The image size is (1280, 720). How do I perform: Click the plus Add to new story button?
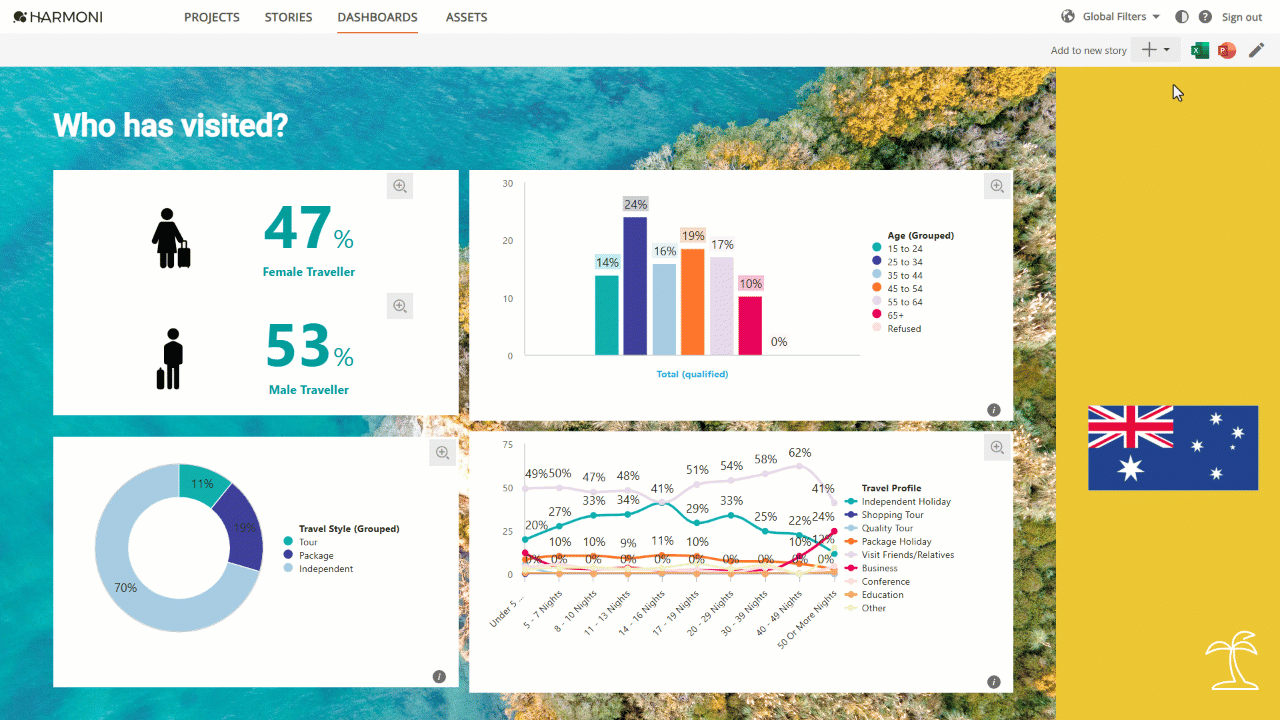coord(1155,50)
